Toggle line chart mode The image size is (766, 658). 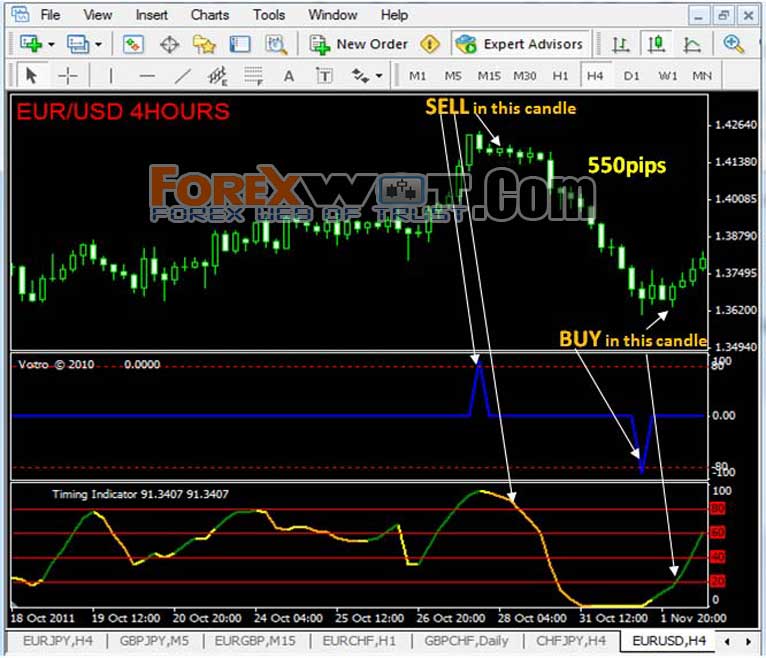click(x=693, y=44)
